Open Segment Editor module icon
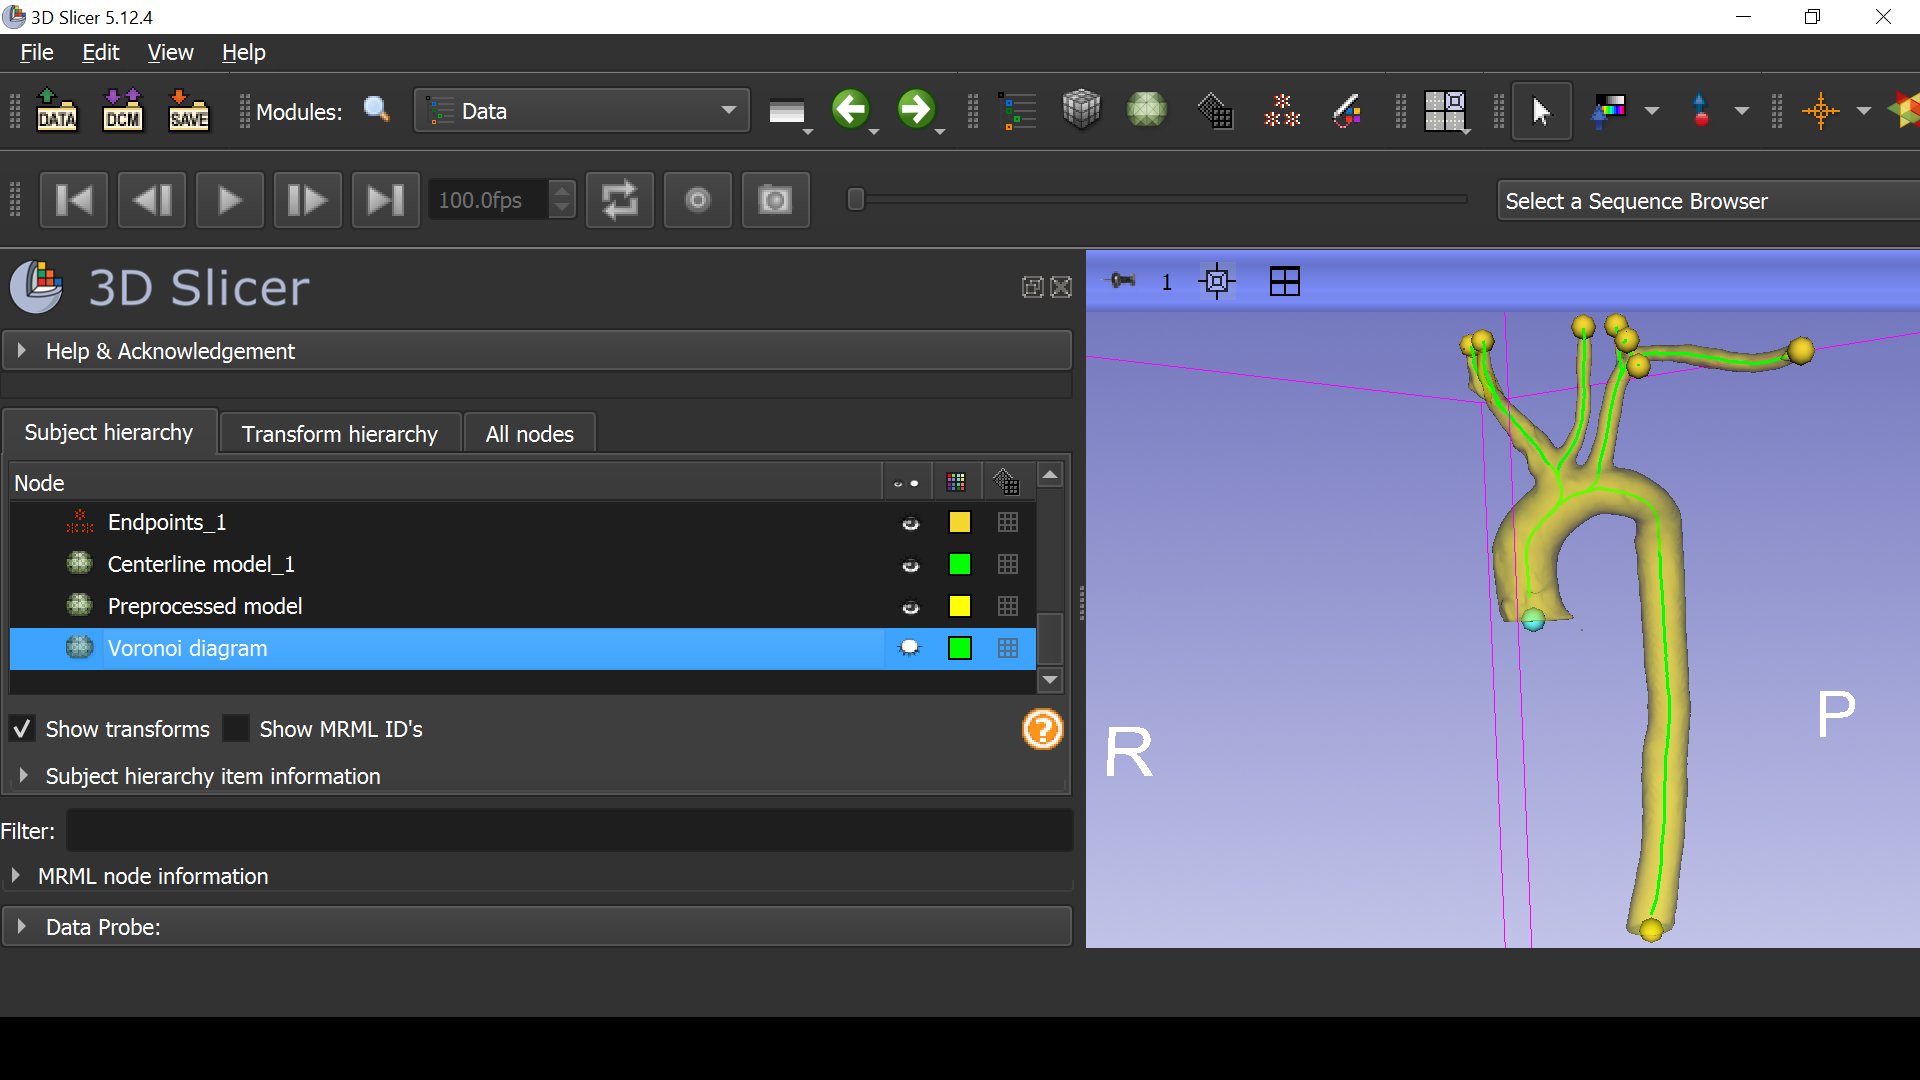Screen dimensions: 1920x1080 (1347, 110)
